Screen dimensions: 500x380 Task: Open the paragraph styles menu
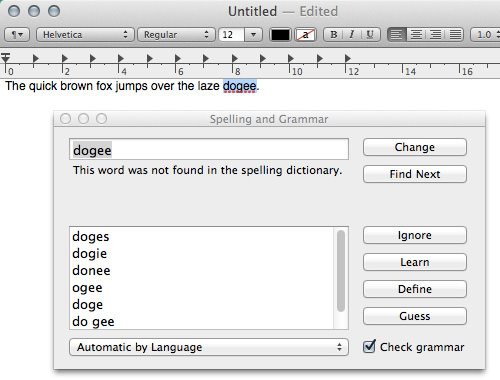click(x=17, y=35)
